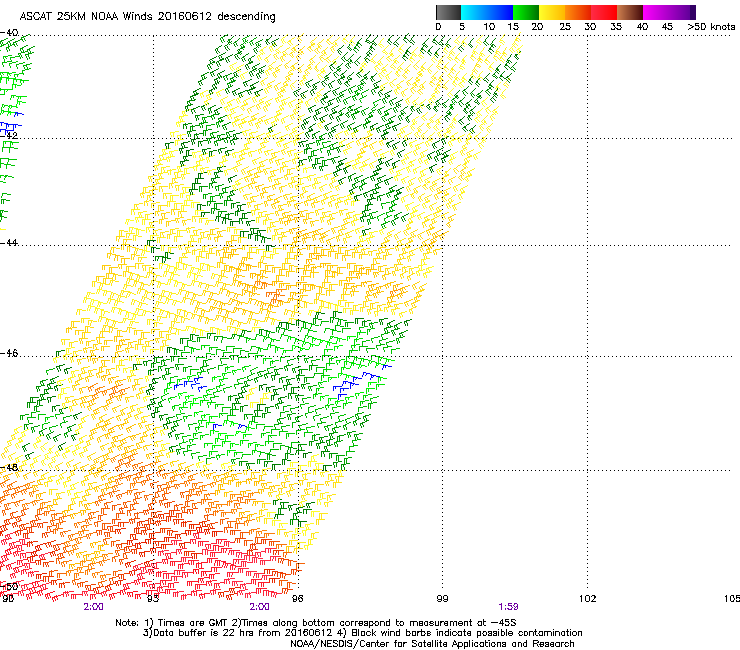Click the 'ASCAT 25KM NOAA Winds 20160612 descending' title
The image size is (740, 650).
[x=147, y=17]
